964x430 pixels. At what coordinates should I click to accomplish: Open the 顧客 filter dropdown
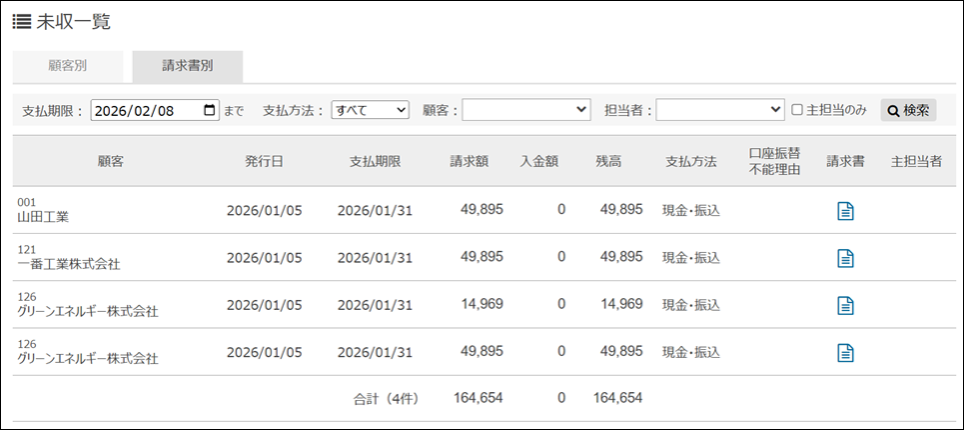pos(526,110)
